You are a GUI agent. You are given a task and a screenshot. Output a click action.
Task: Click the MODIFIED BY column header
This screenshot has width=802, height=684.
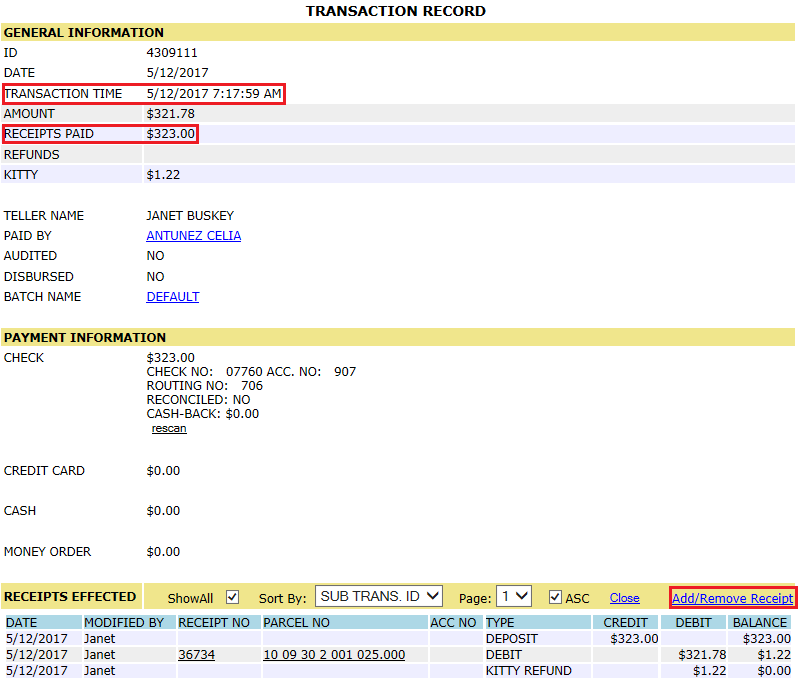coord(129,623)
